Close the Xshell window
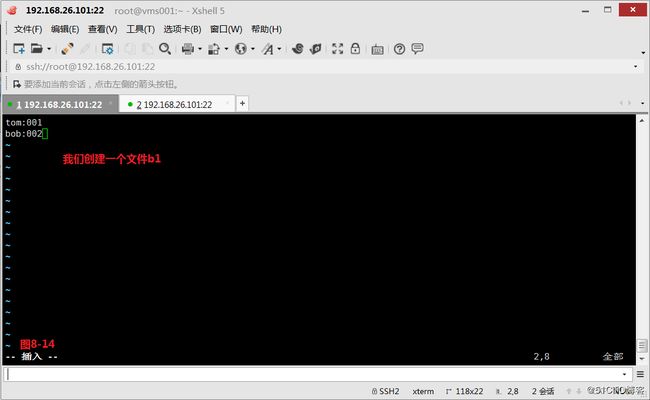 tap(633, 10)
